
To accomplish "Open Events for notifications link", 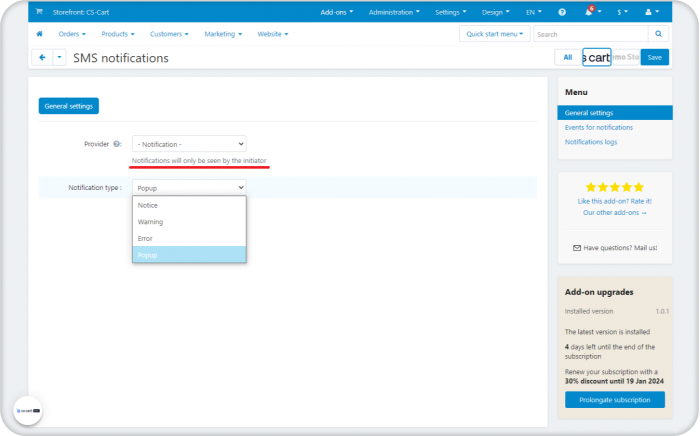I will [x=599, y=127].
